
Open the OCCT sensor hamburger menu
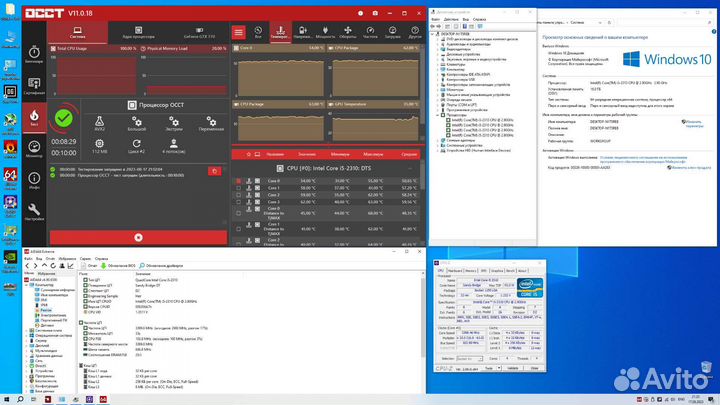tap(238, 32)
